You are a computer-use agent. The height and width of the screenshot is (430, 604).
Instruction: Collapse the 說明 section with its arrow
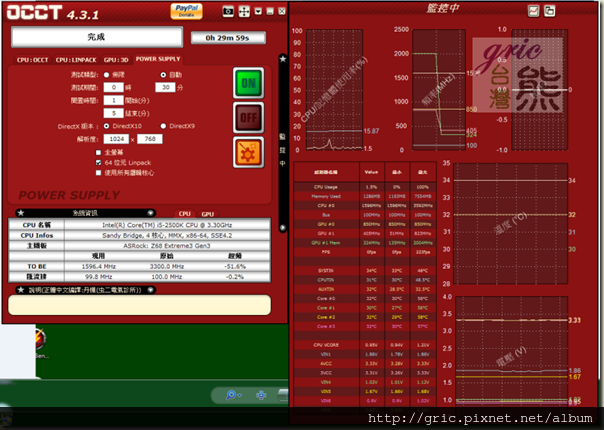(x=151, y=290)
